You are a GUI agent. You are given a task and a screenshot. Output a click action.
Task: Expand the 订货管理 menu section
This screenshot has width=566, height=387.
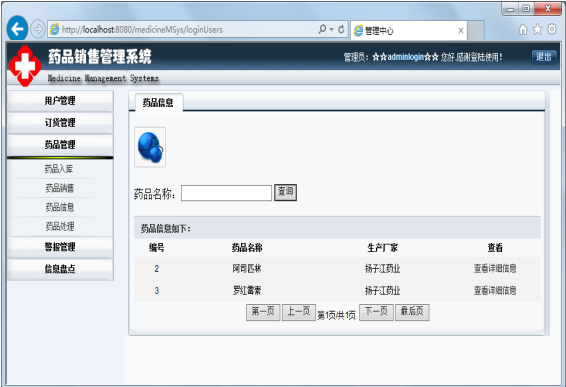pos(60,123)
